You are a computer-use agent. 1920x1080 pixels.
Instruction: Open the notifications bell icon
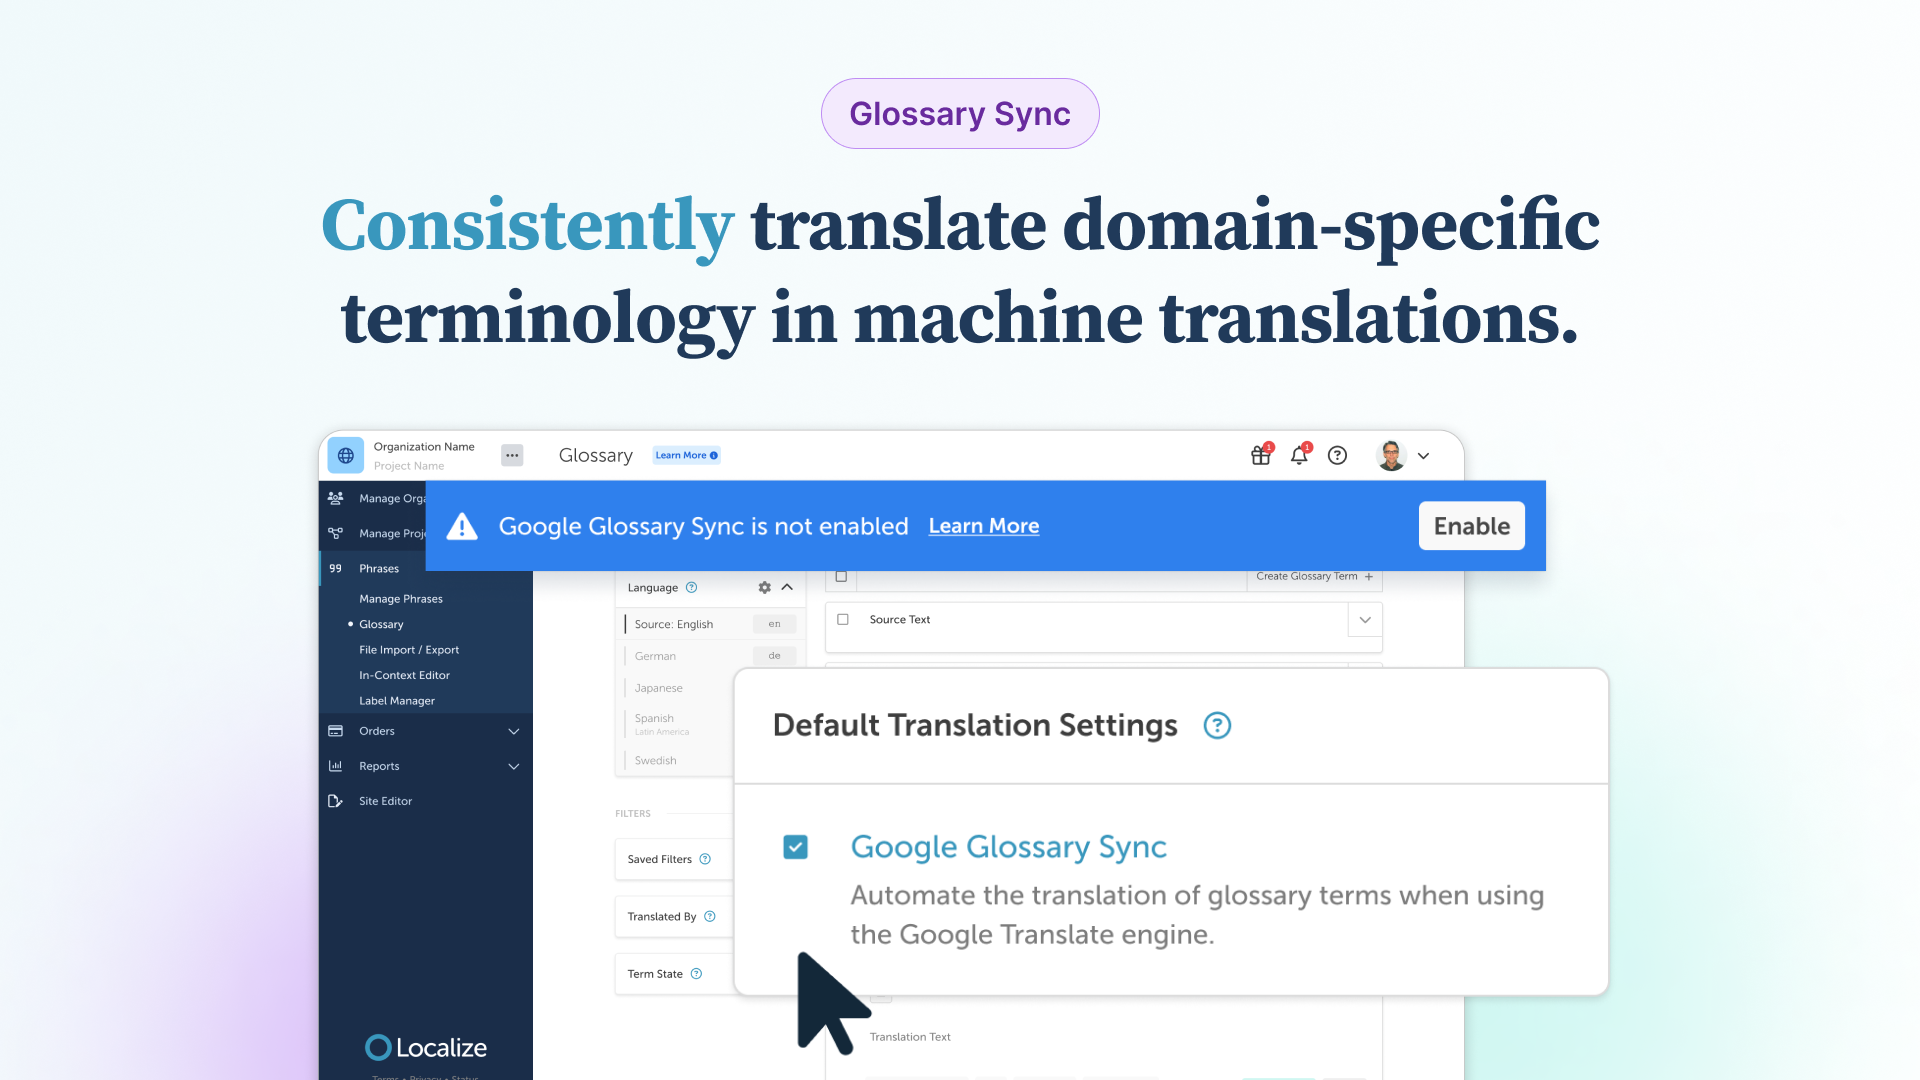[x=1299, y=456]
